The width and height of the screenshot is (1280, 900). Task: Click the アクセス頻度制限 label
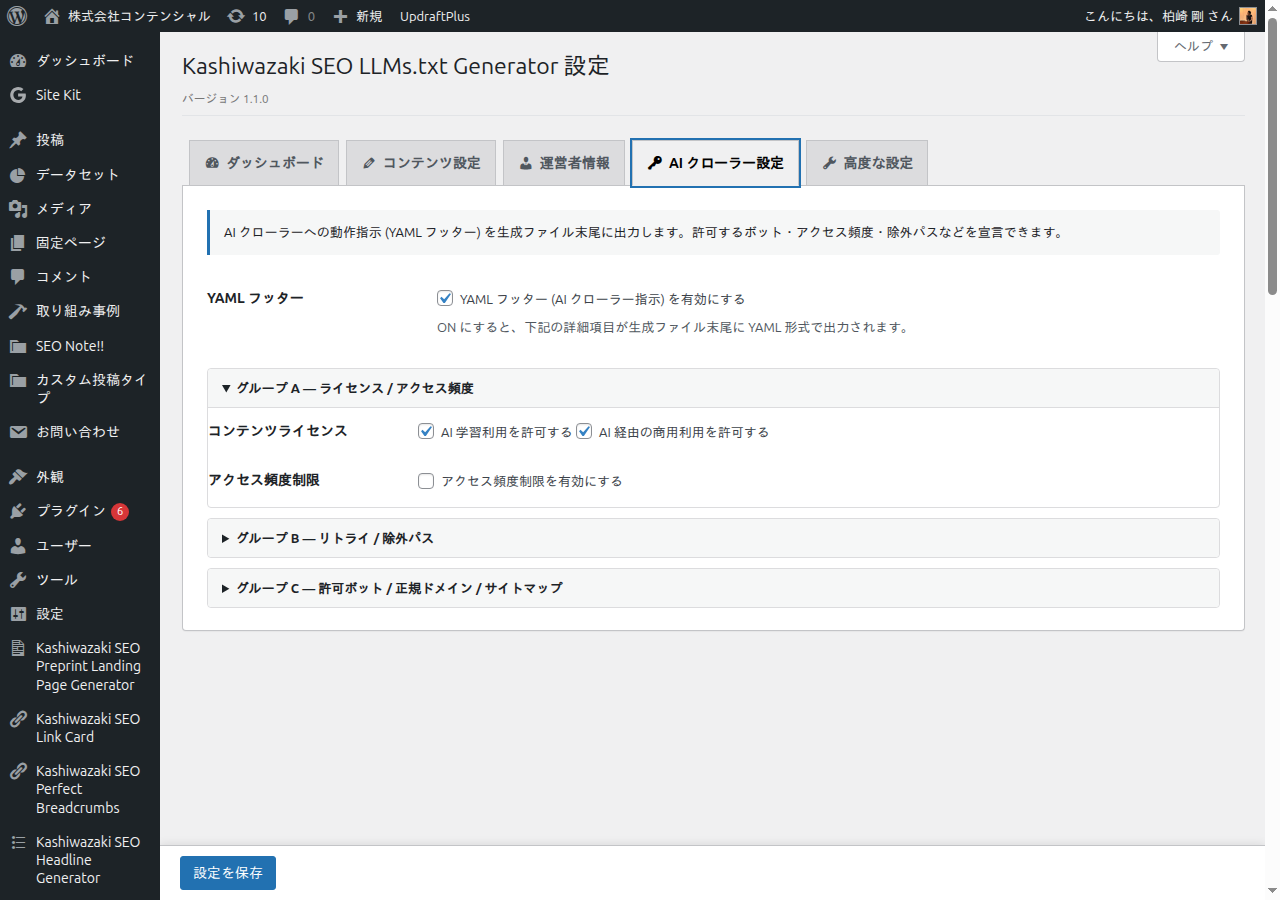[264, 480]
